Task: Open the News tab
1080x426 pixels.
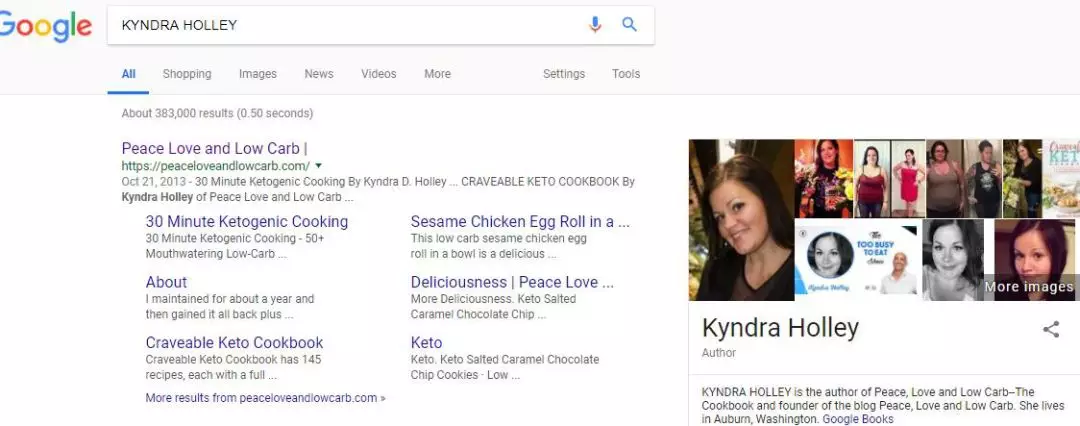Action: point(319,74)
